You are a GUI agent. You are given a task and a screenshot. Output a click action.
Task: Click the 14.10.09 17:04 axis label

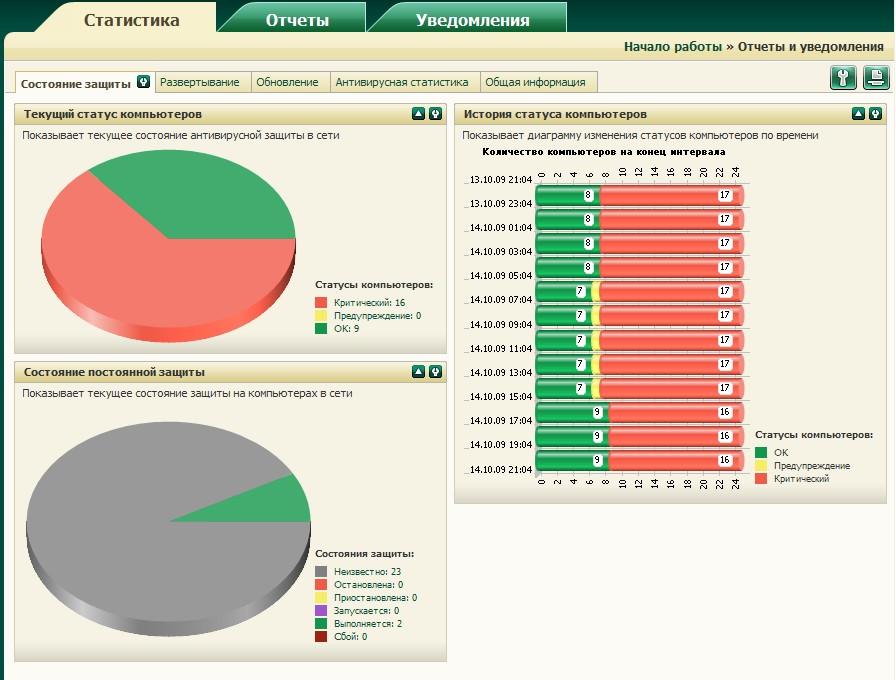(x=501, y=421)
